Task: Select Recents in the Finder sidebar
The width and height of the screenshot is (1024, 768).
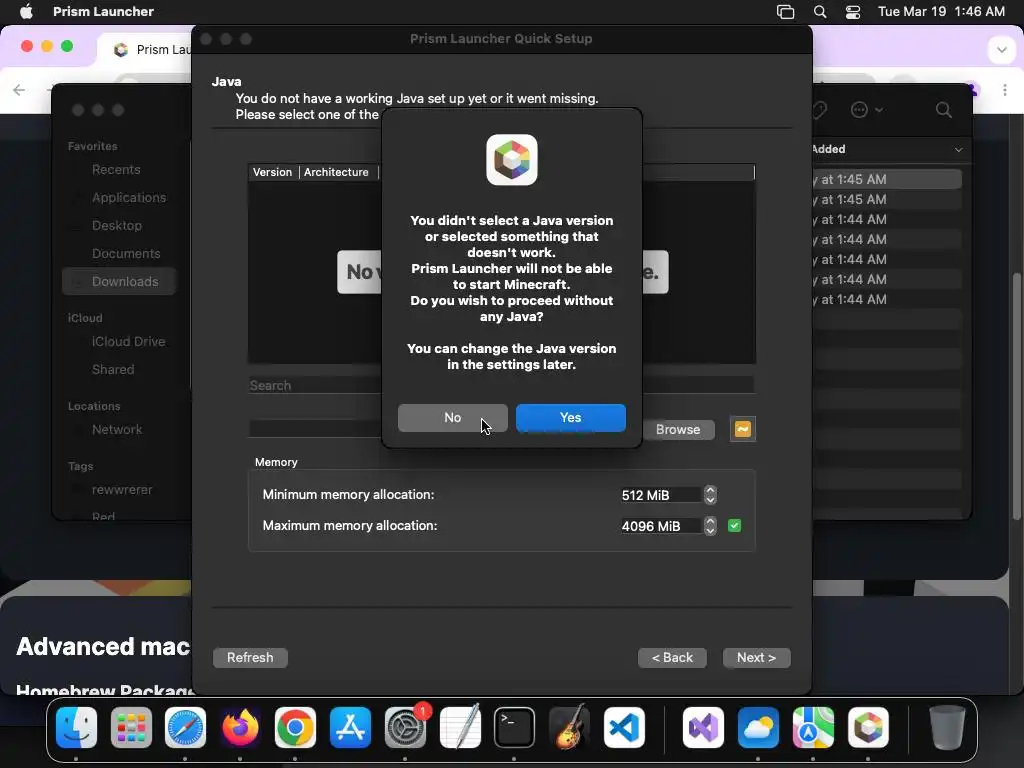Action: point(116,169)
